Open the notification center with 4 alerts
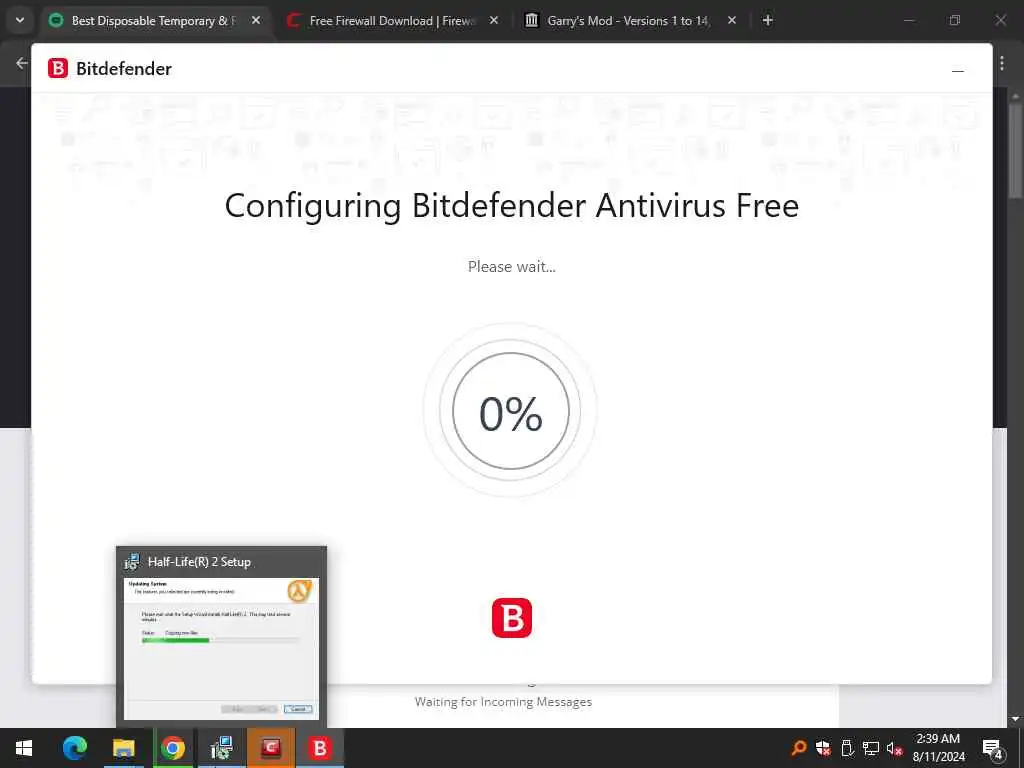Image resolution: width=1024 pixels, height=768 pixels. tap(993, 748)
